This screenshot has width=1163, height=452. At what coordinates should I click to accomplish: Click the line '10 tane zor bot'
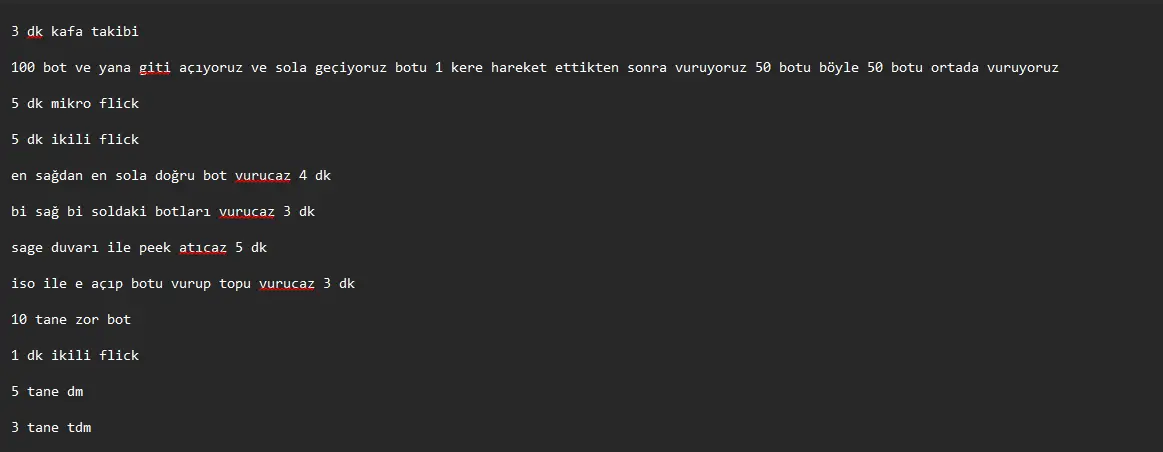[x=71, y=320]
